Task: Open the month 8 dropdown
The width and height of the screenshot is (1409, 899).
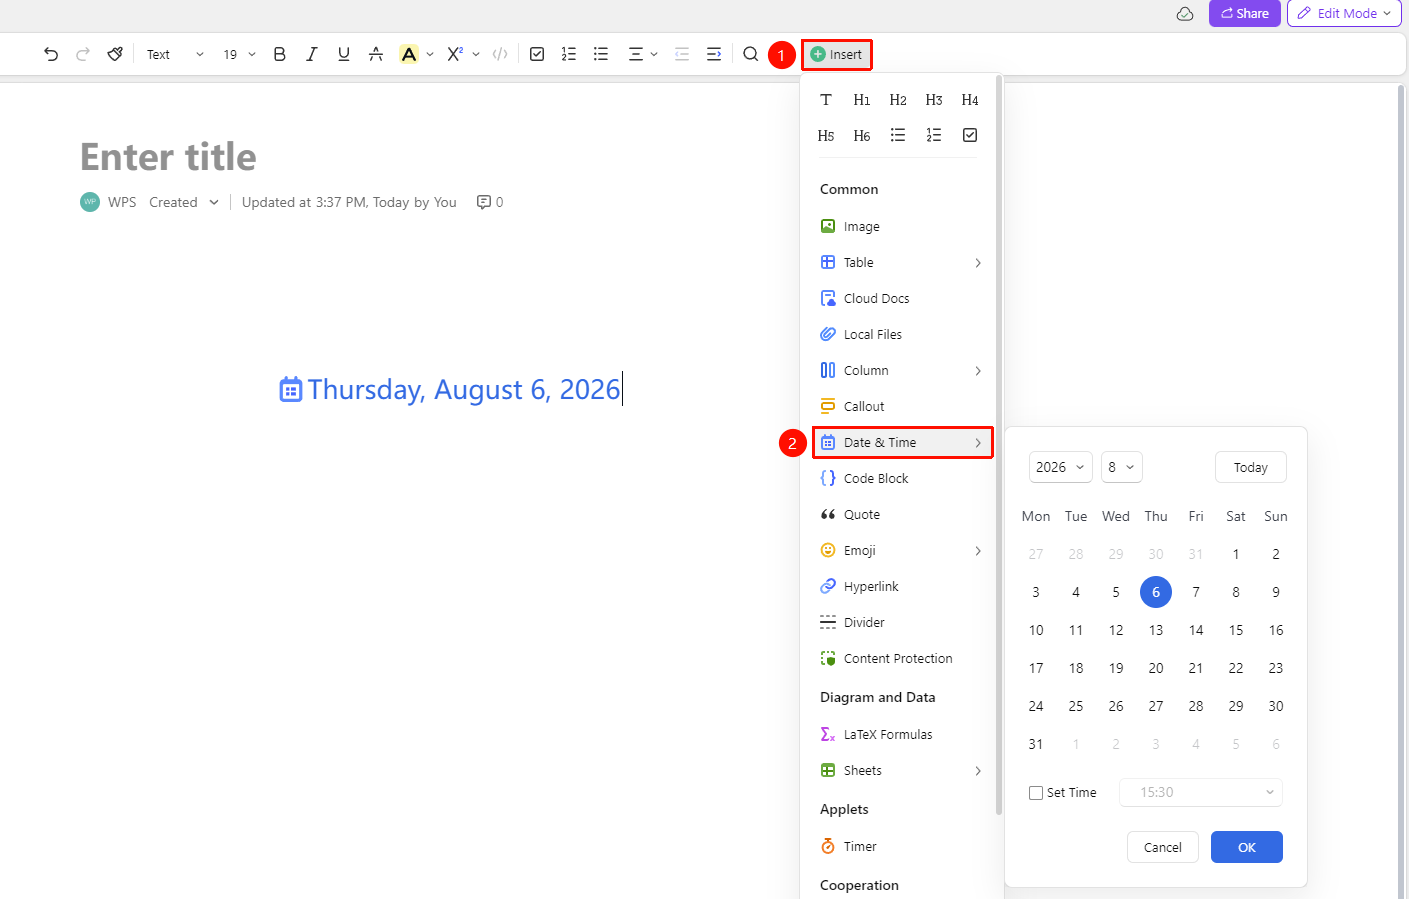Action: coord(1122,467)
